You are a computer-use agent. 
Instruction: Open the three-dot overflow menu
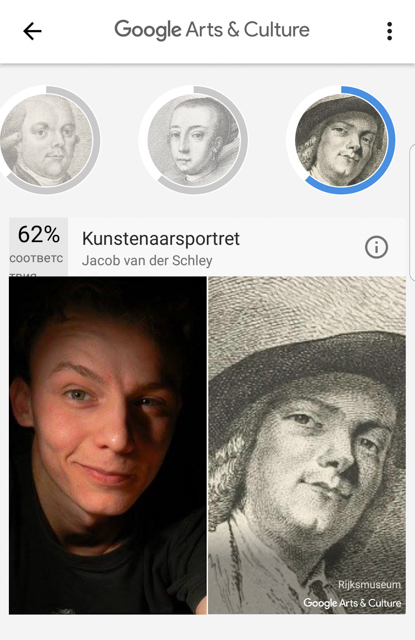(389, 31)
